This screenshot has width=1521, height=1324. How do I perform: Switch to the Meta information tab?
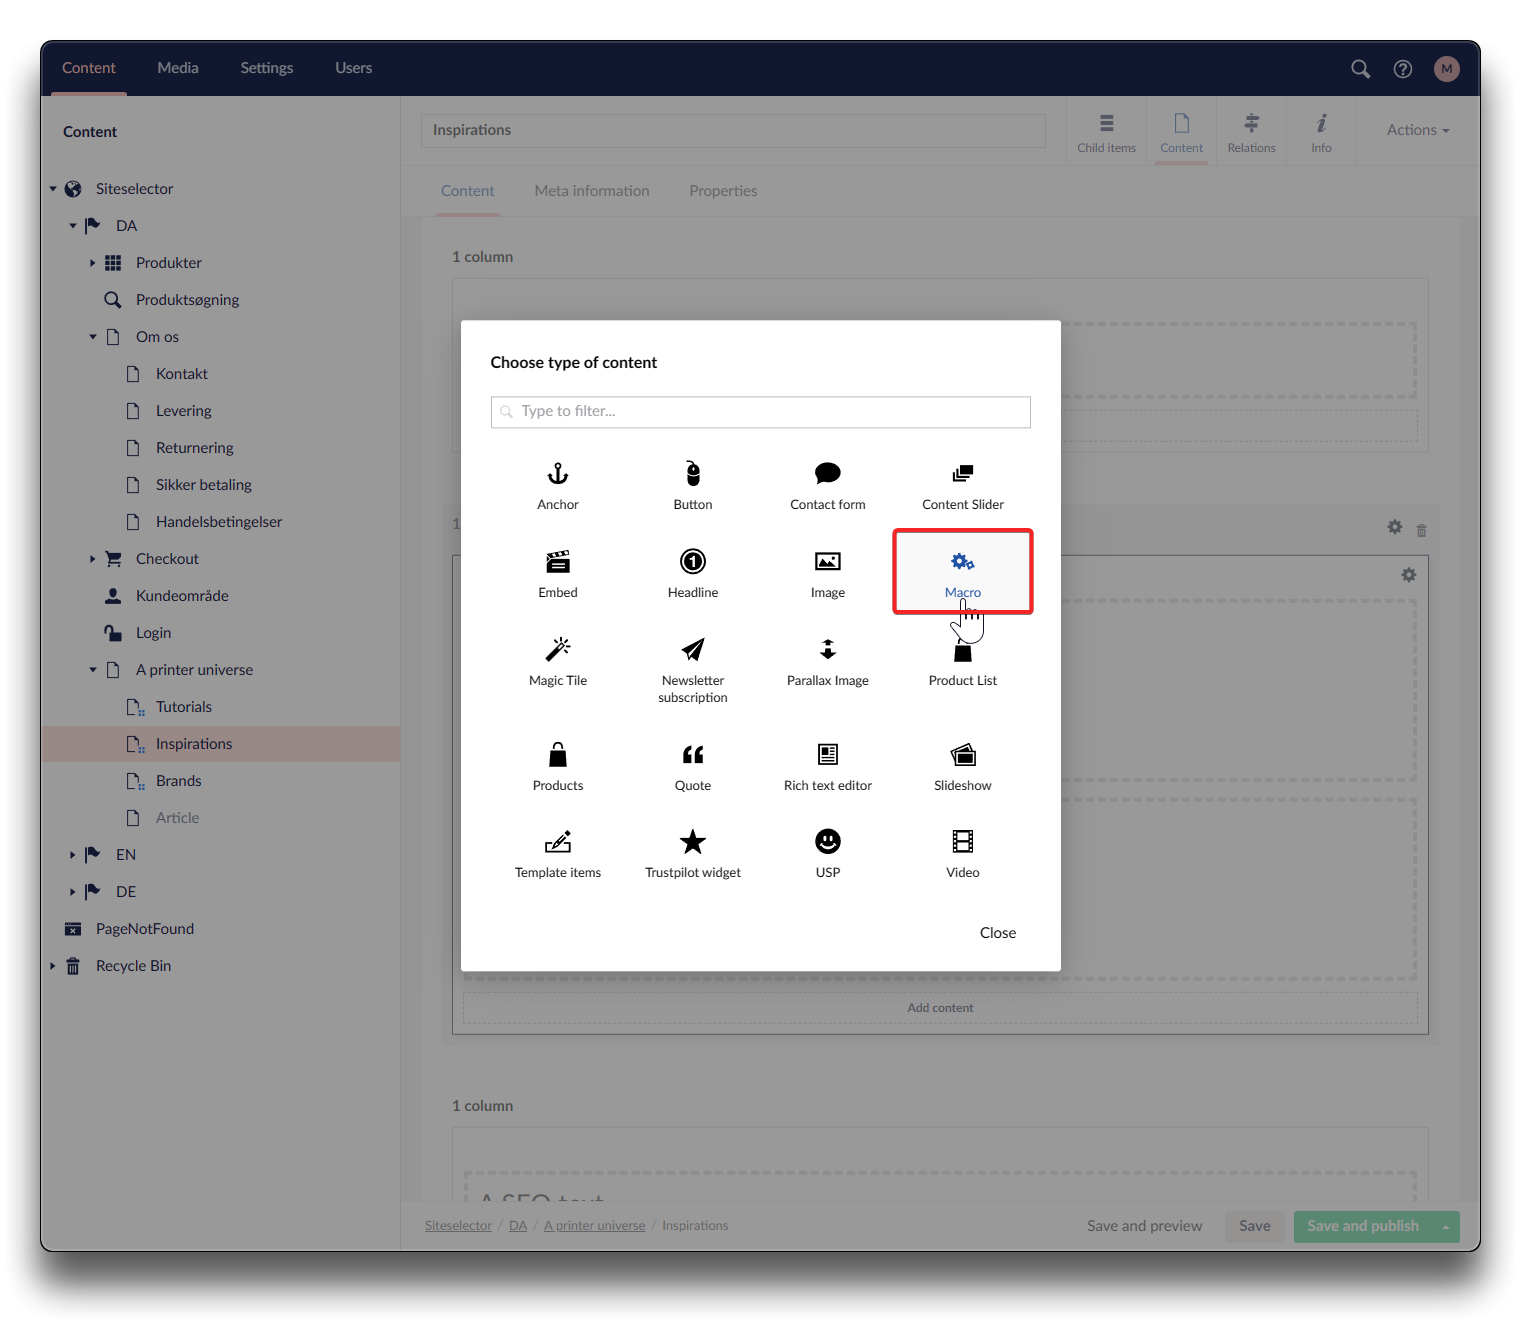[x=592, y=191]
